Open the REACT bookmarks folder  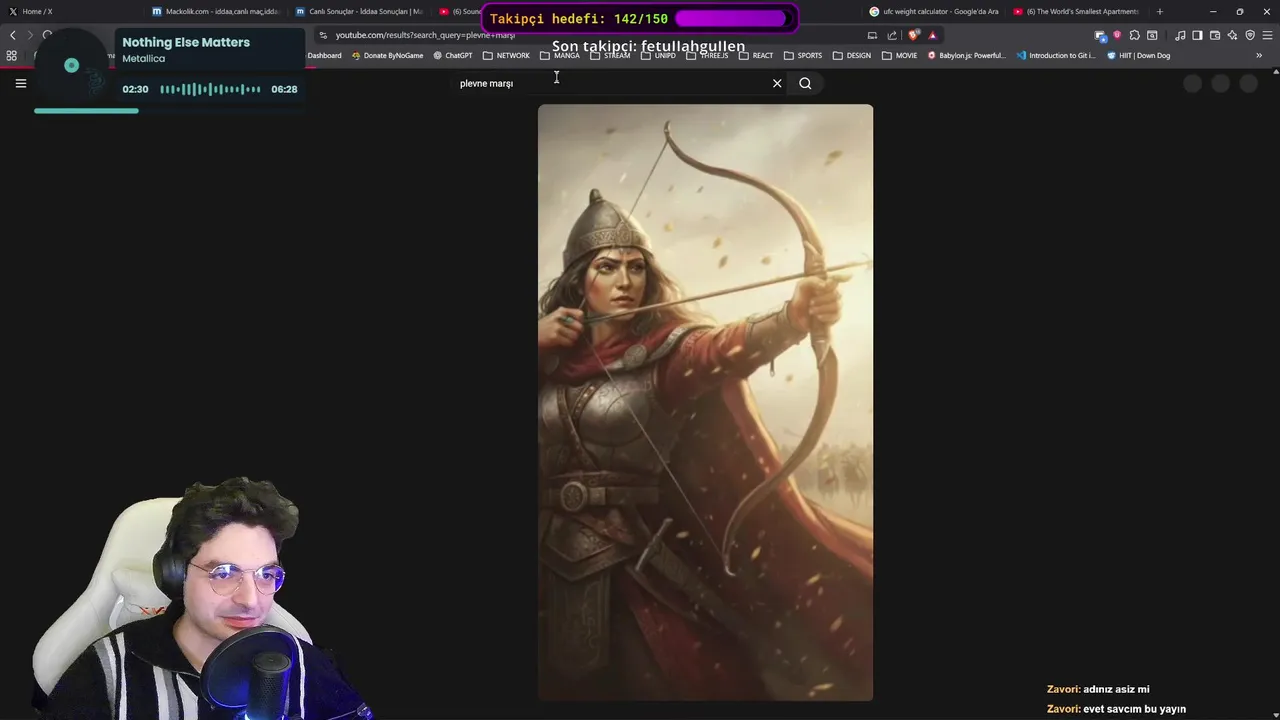(x=756, y=55)
